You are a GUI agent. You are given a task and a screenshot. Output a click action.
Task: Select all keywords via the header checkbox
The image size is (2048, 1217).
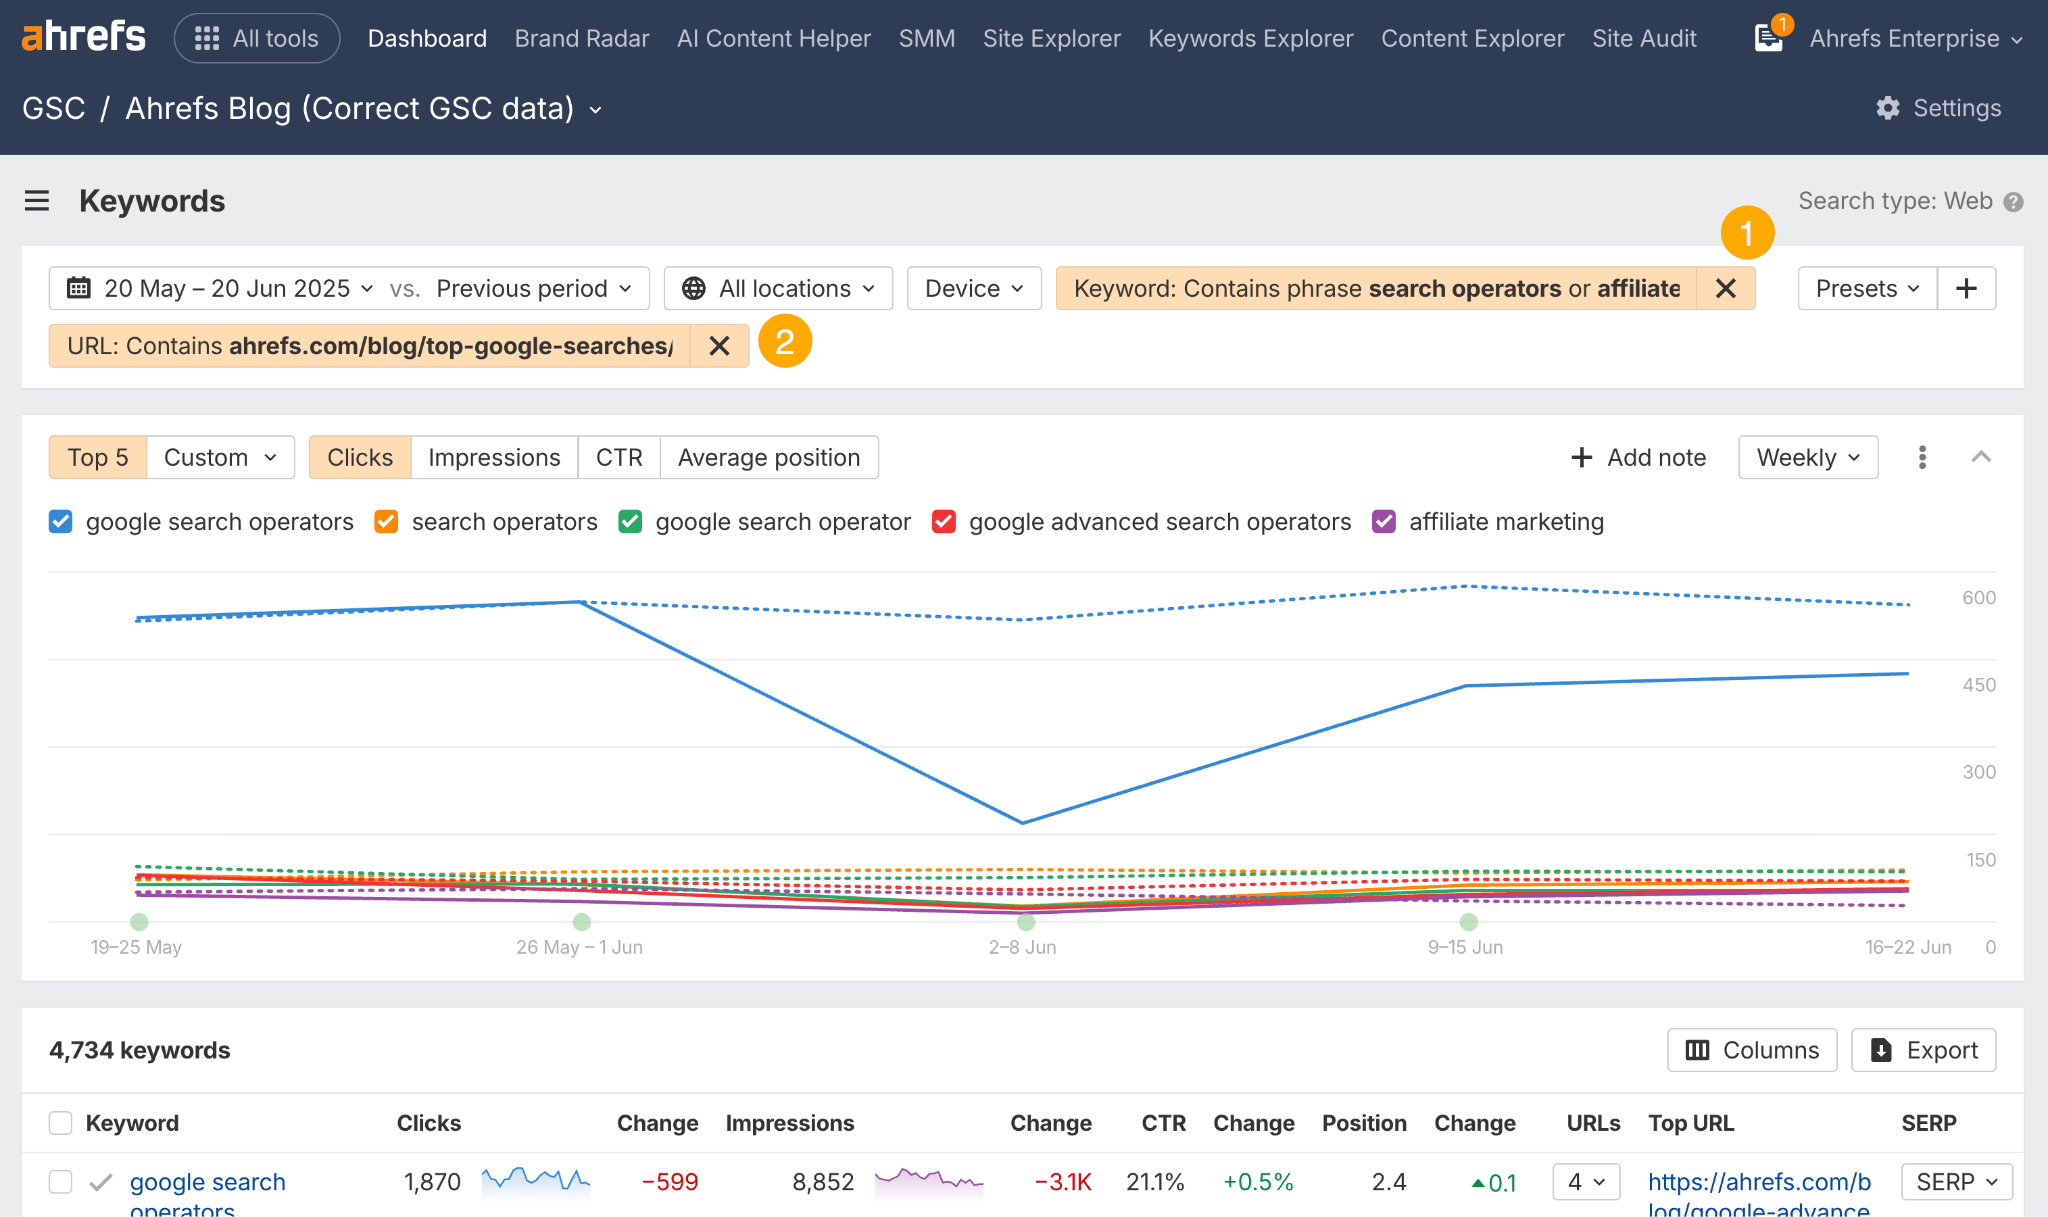(60, 1123)
